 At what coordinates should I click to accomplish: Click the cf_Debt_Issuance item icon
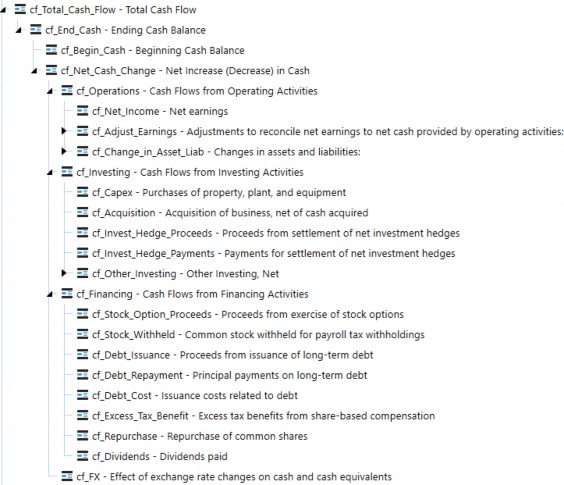click(82, 354)
